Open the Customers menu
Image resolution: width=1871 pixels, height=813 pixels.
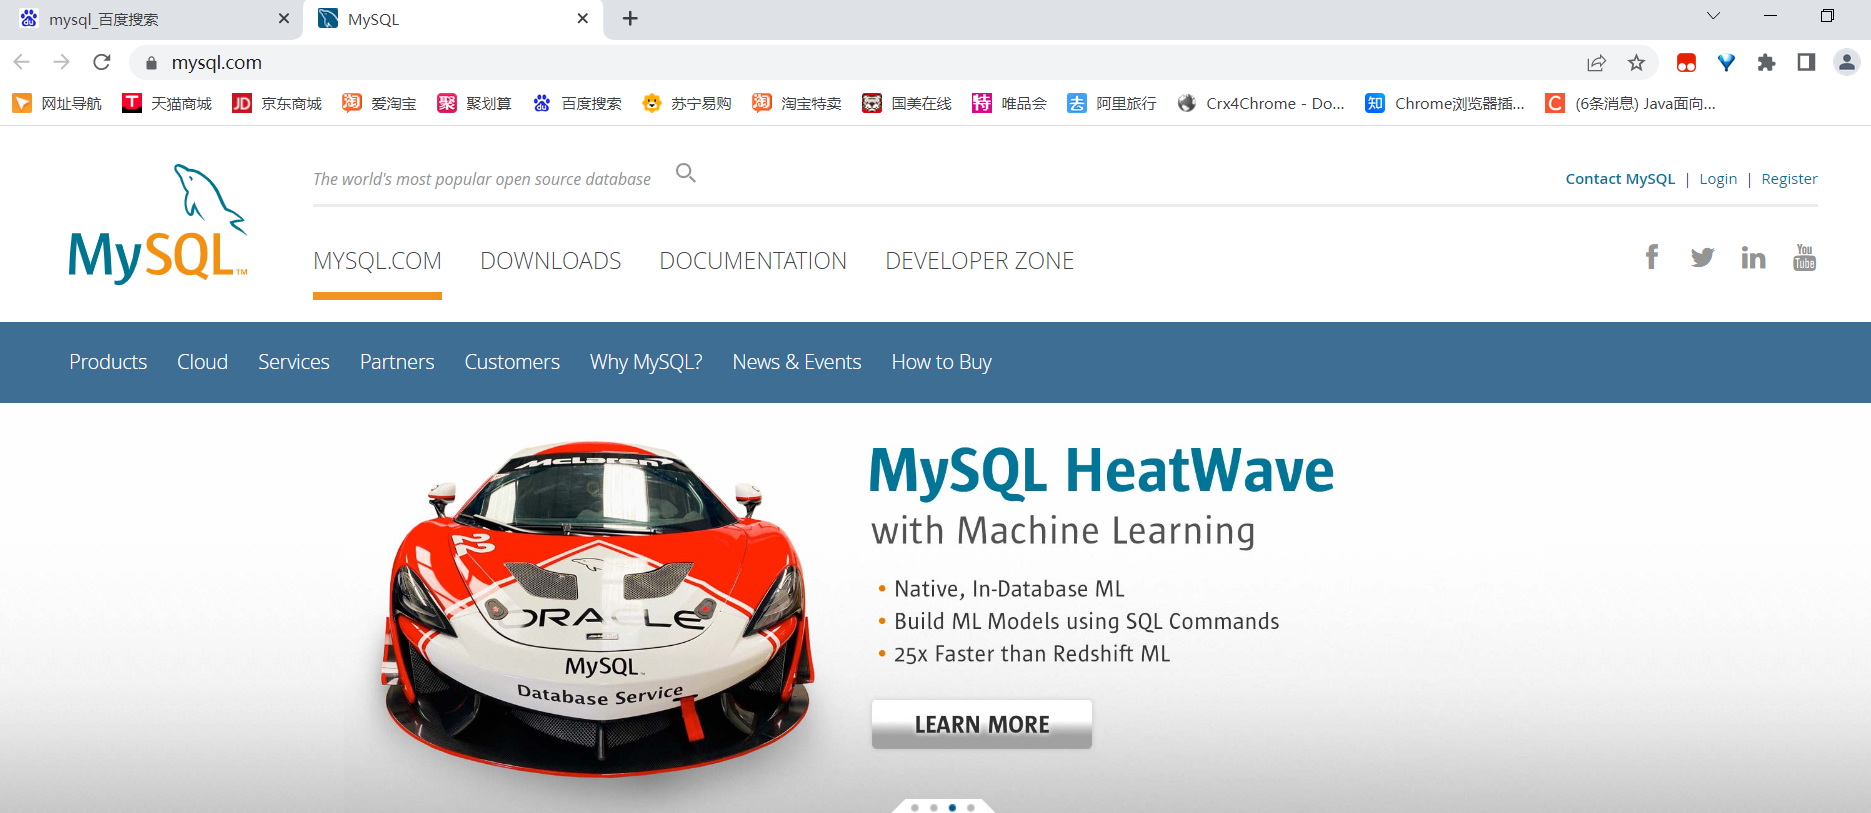(512, 362)
